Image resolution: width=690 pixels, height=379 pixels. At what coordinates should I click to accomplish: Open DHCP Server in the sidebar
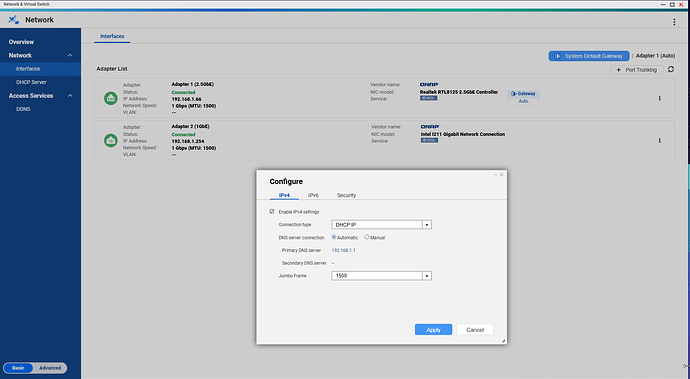(x=31, y=82)
